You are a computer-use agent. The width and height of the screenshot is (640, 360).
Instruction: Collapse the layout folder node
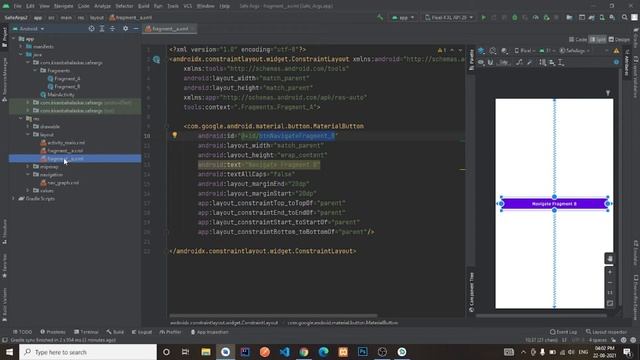[x=28, y=134]
